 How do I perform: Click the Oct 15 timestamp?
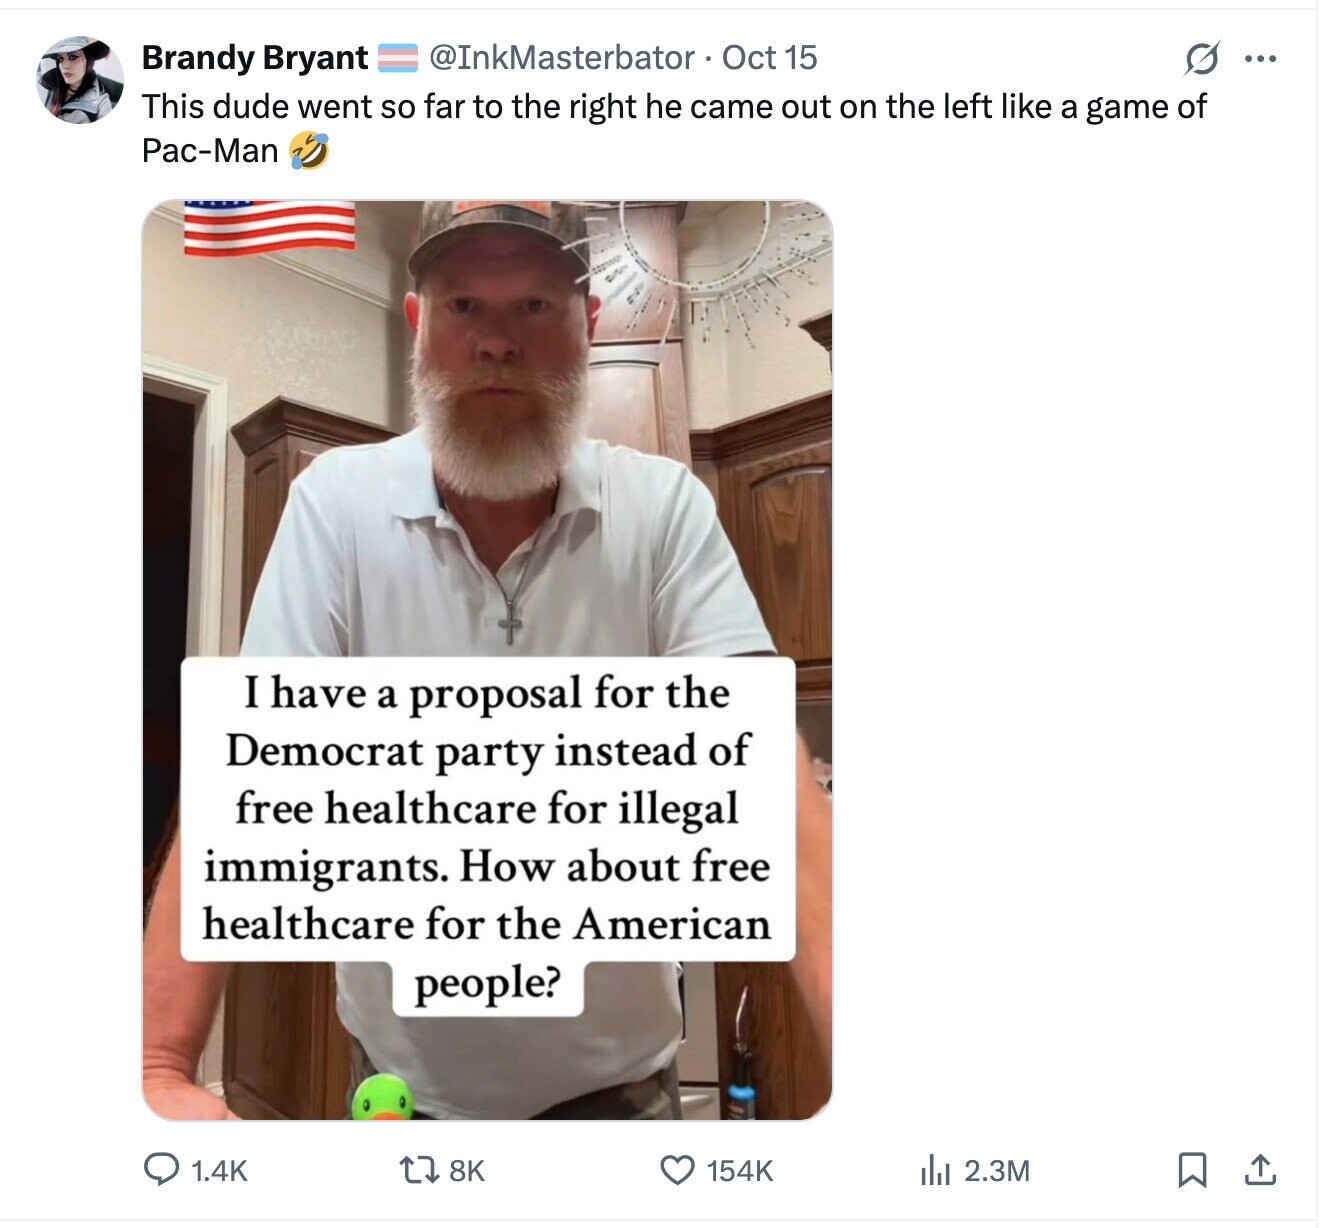coord(769,58)
